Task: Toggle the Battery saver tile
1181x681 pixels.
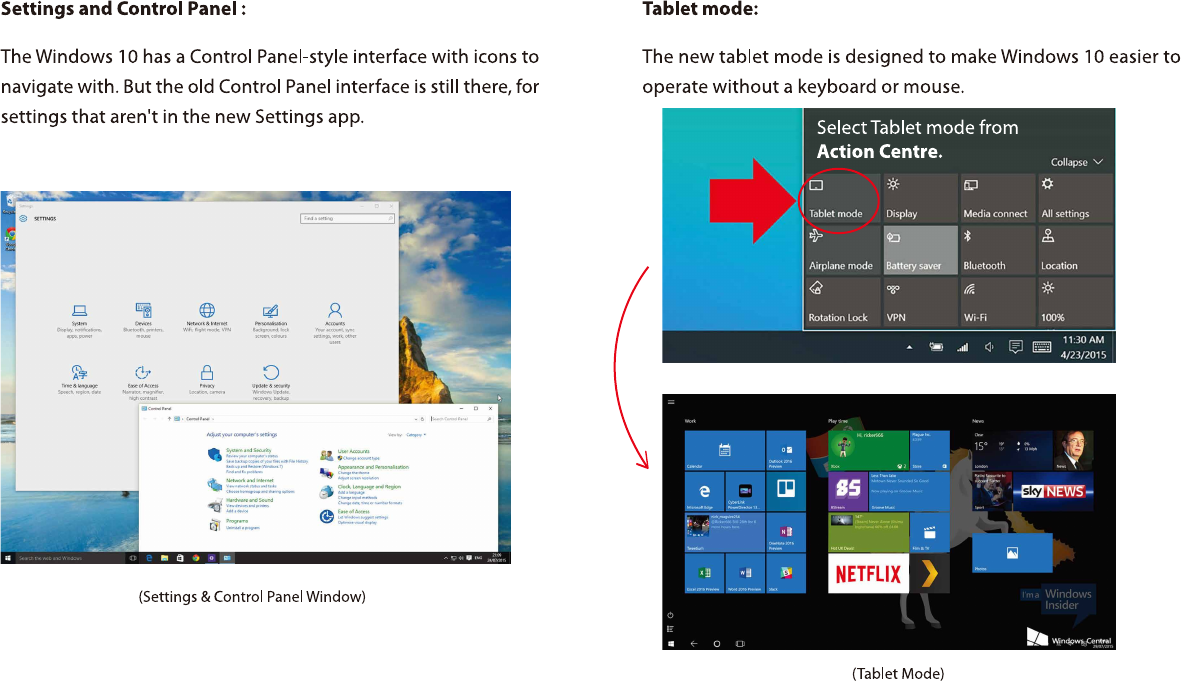Action: coord(920,251)
